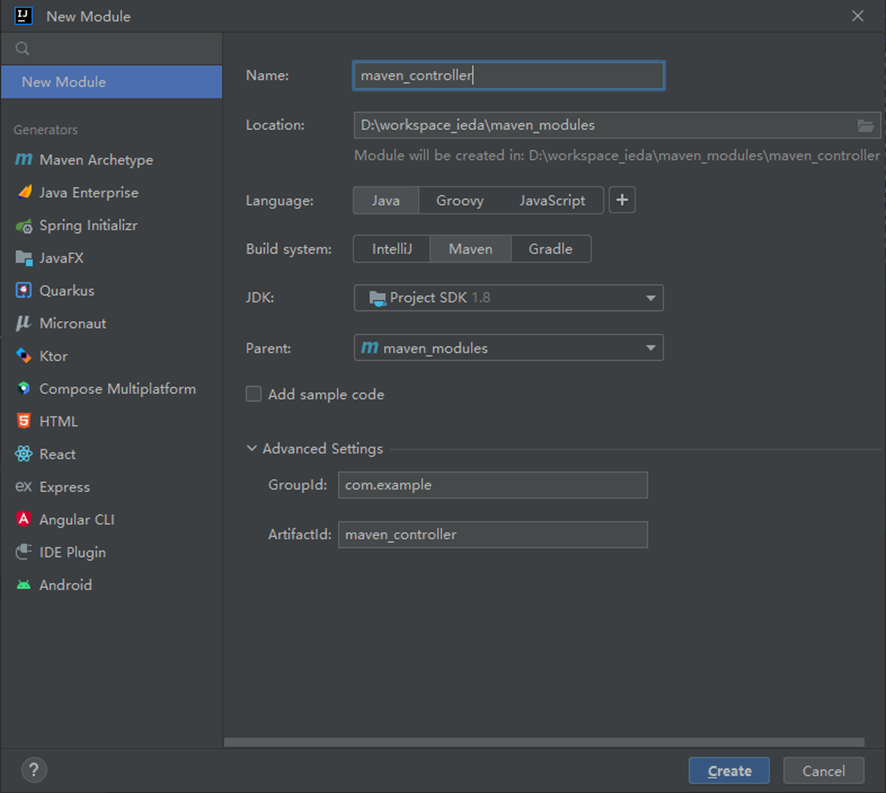Select the JavaFX generator label
The height and width of the screenshot is (793, 886).
tap(62, 258)
